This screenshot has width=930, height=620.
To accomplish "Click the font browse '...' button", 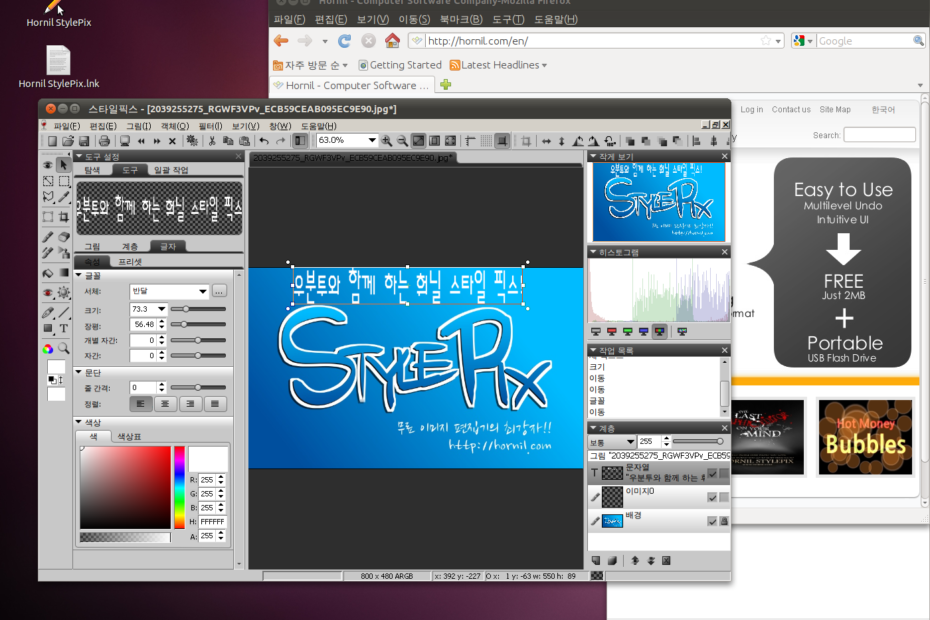I will tap(219, 291).
